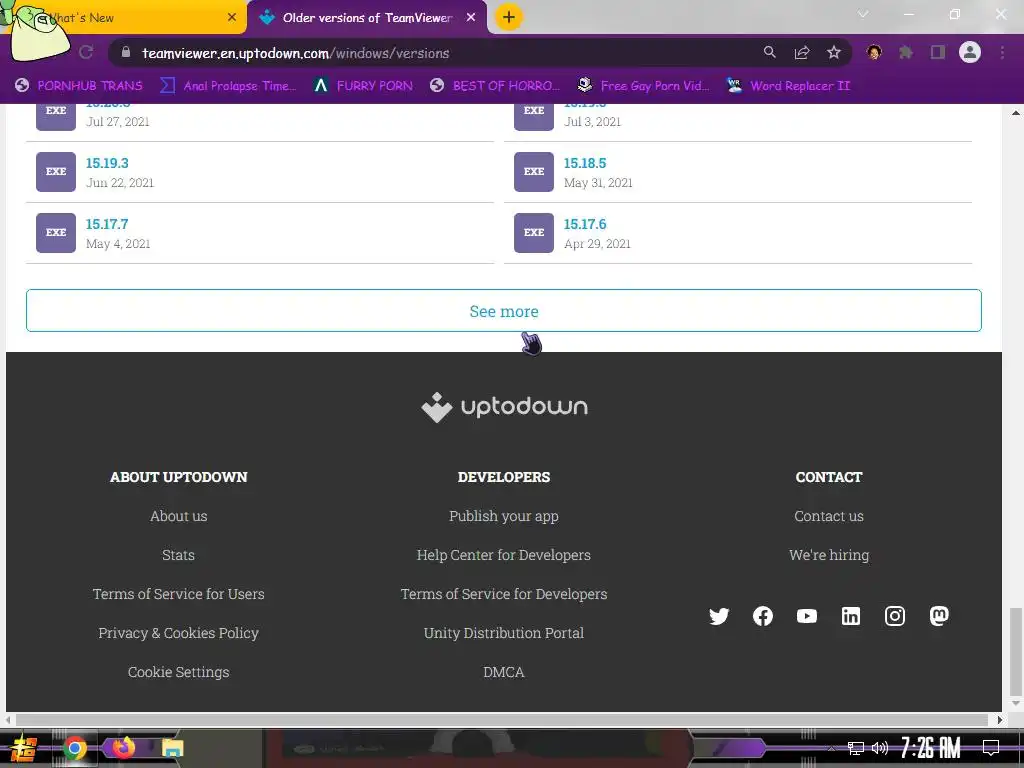Screen dimensions: 1024x768
Task: View site info via the lock icon
Action: [126, 52]
